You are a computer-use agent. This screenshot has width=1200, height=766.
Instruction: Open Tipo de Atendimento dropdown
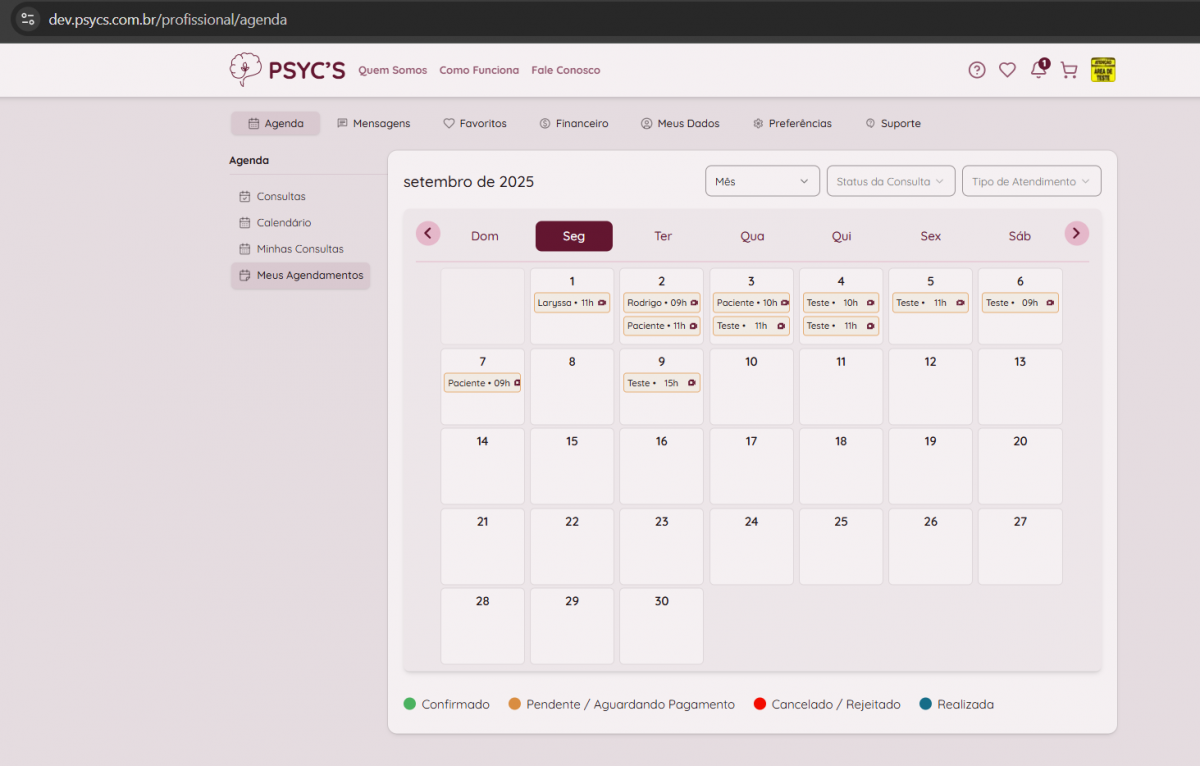coord(1031,181)
